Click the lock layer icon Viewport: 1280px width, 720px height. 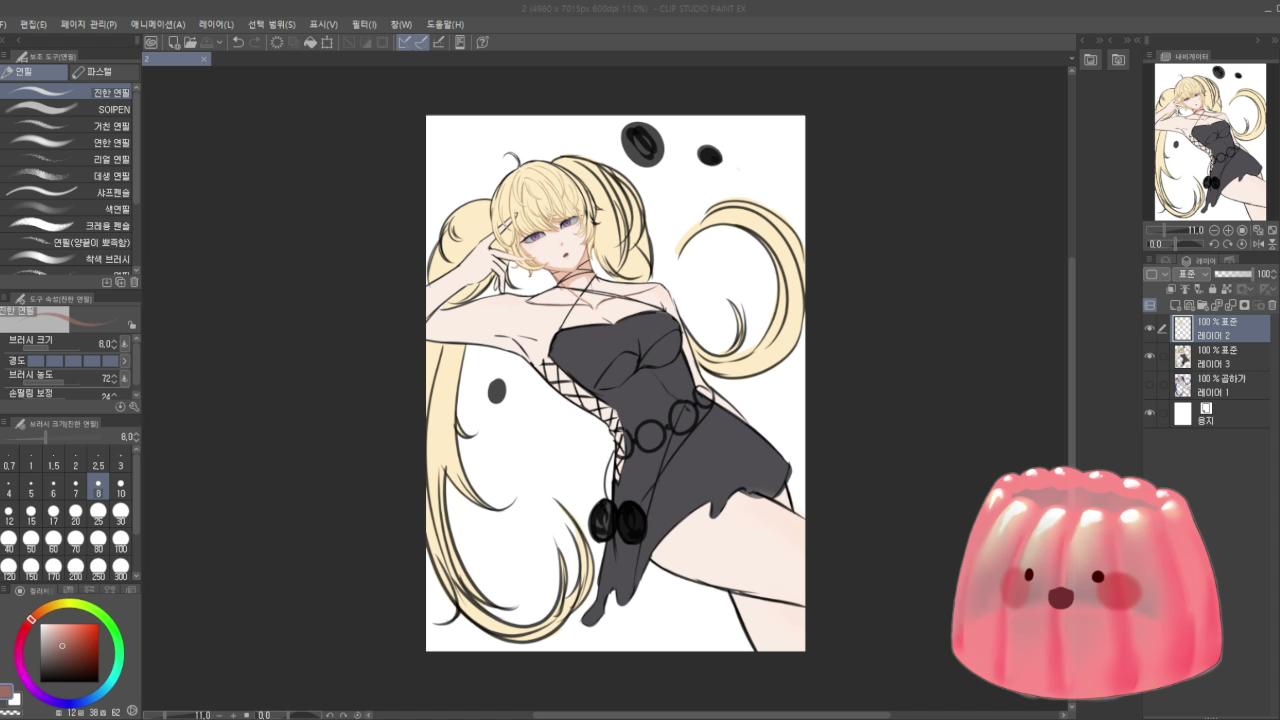coord(1212,289)
